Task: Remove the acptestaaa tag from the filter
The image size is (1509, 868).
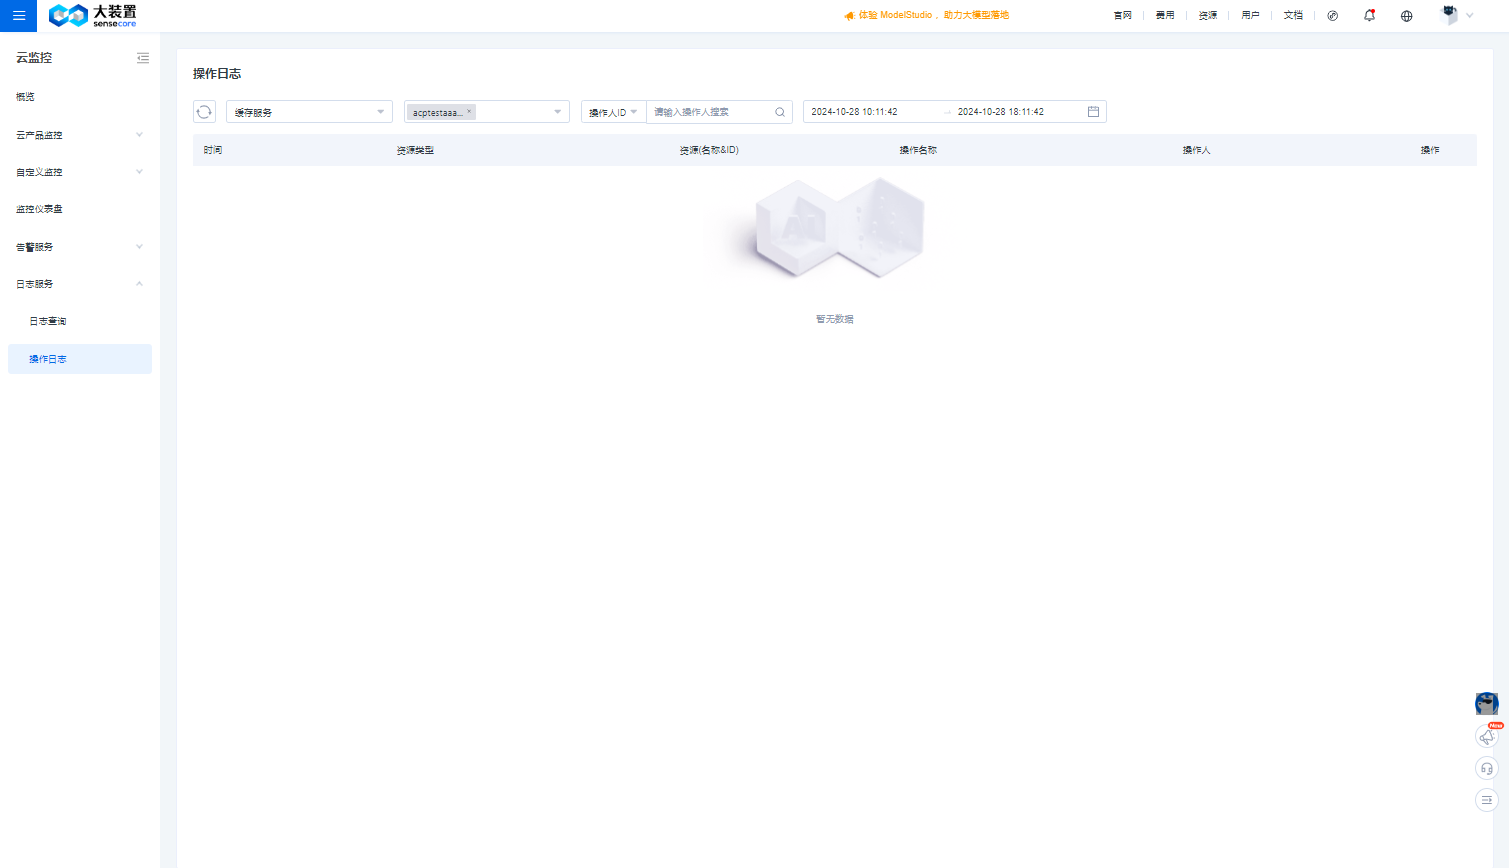Action: [x=469, y=112]
